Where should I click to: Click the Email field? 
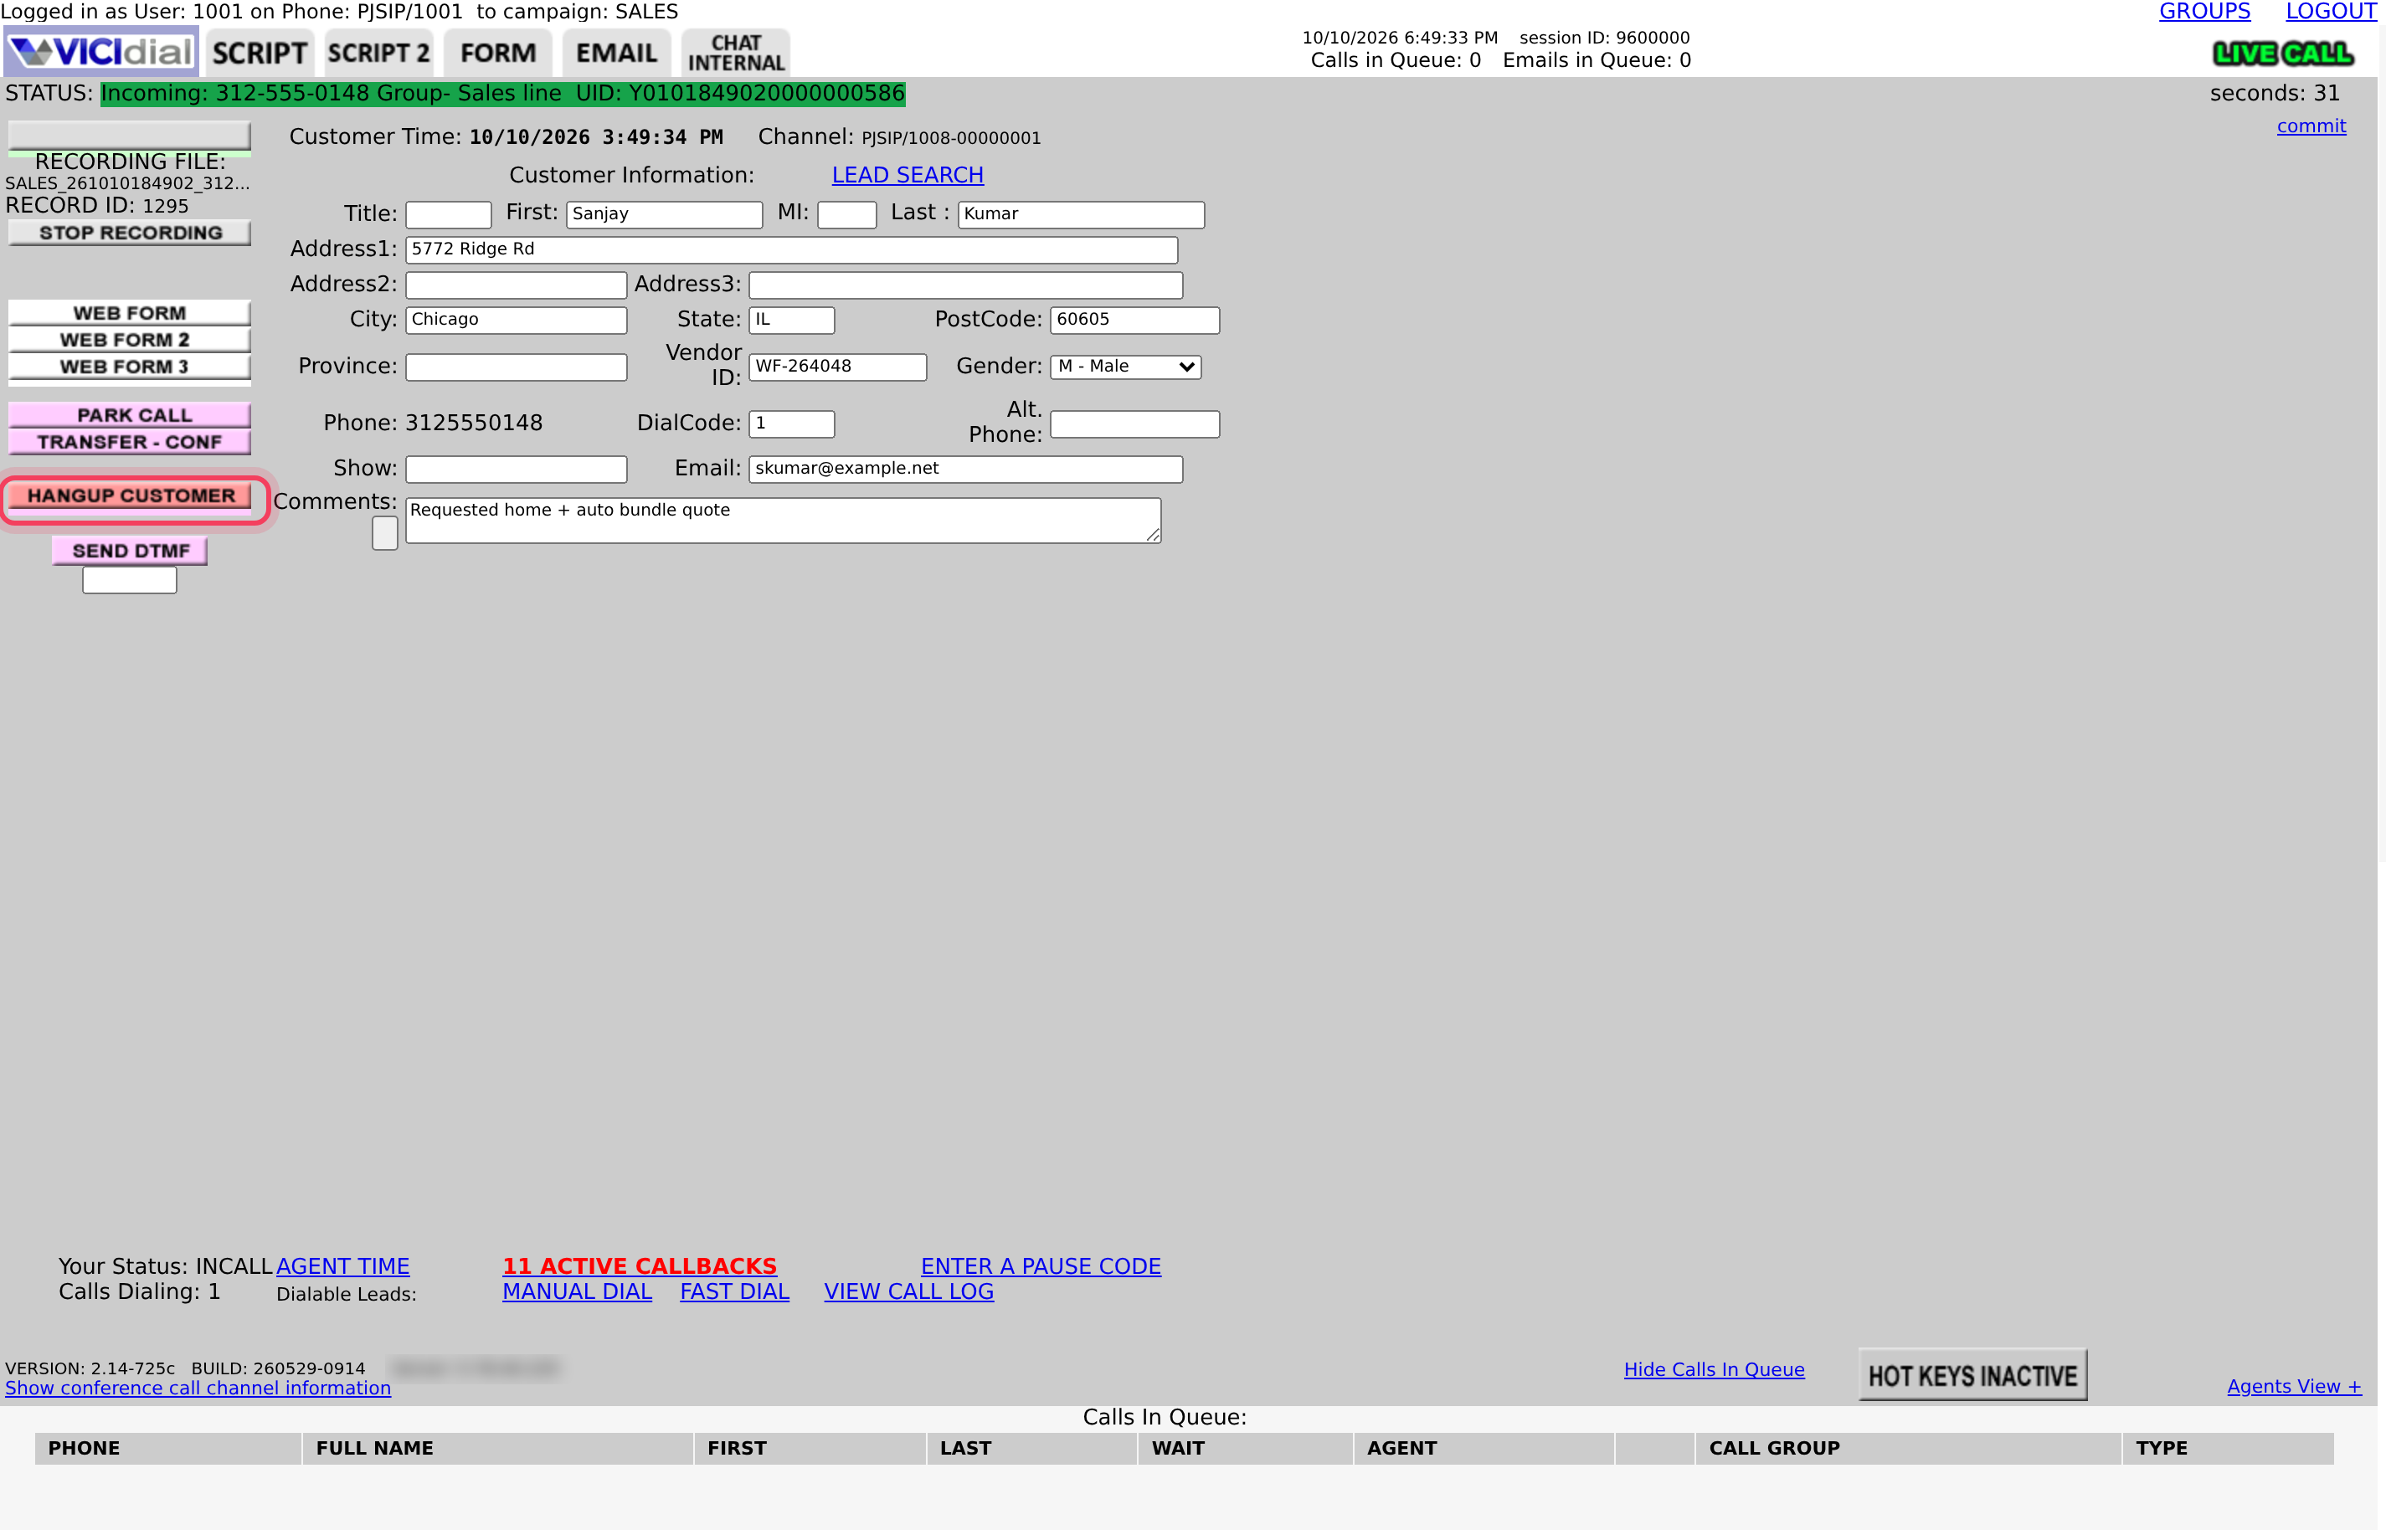coord(966,469)
